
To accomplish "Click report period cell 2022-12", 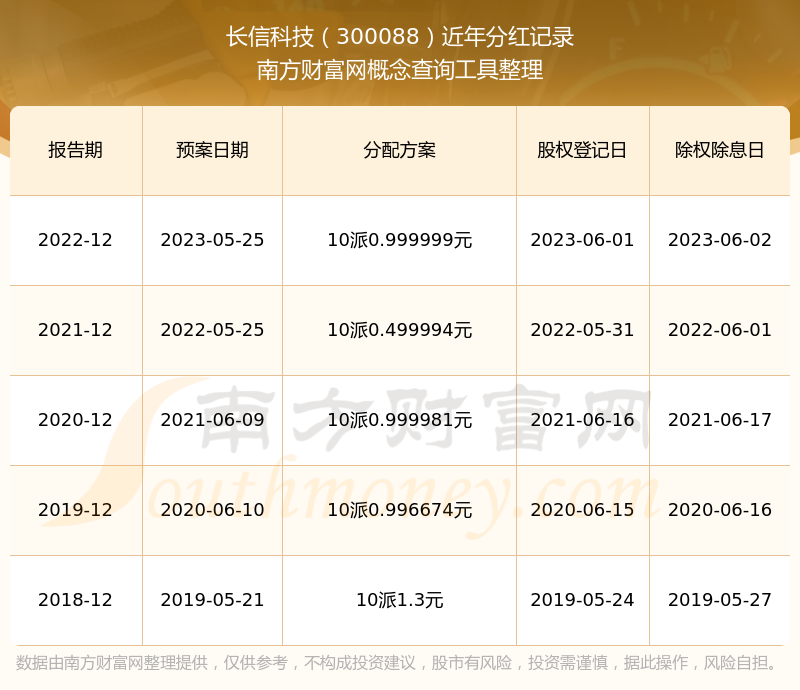I will 76,240.
